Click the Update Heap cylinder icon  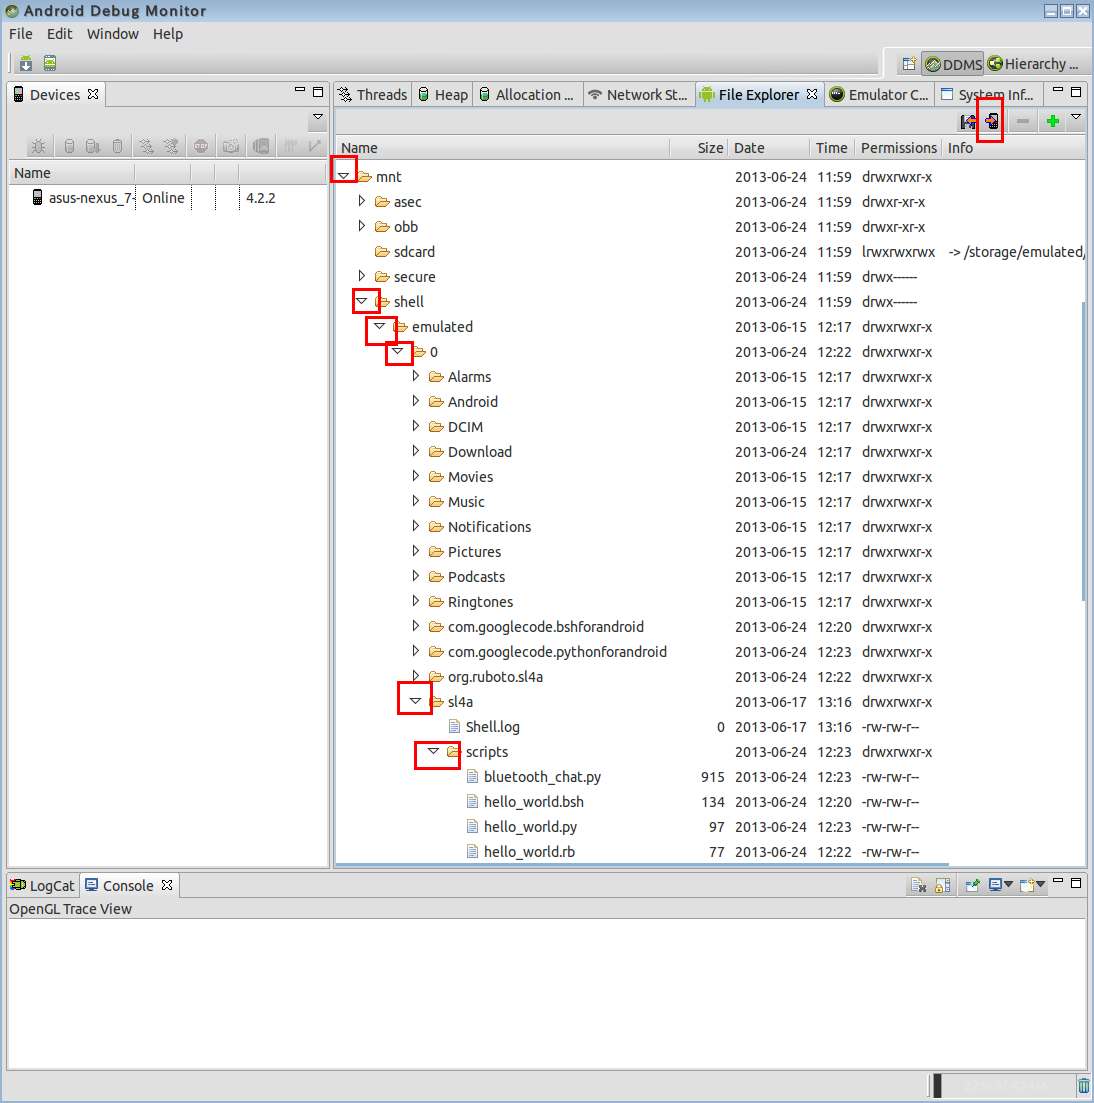point(69,146)
